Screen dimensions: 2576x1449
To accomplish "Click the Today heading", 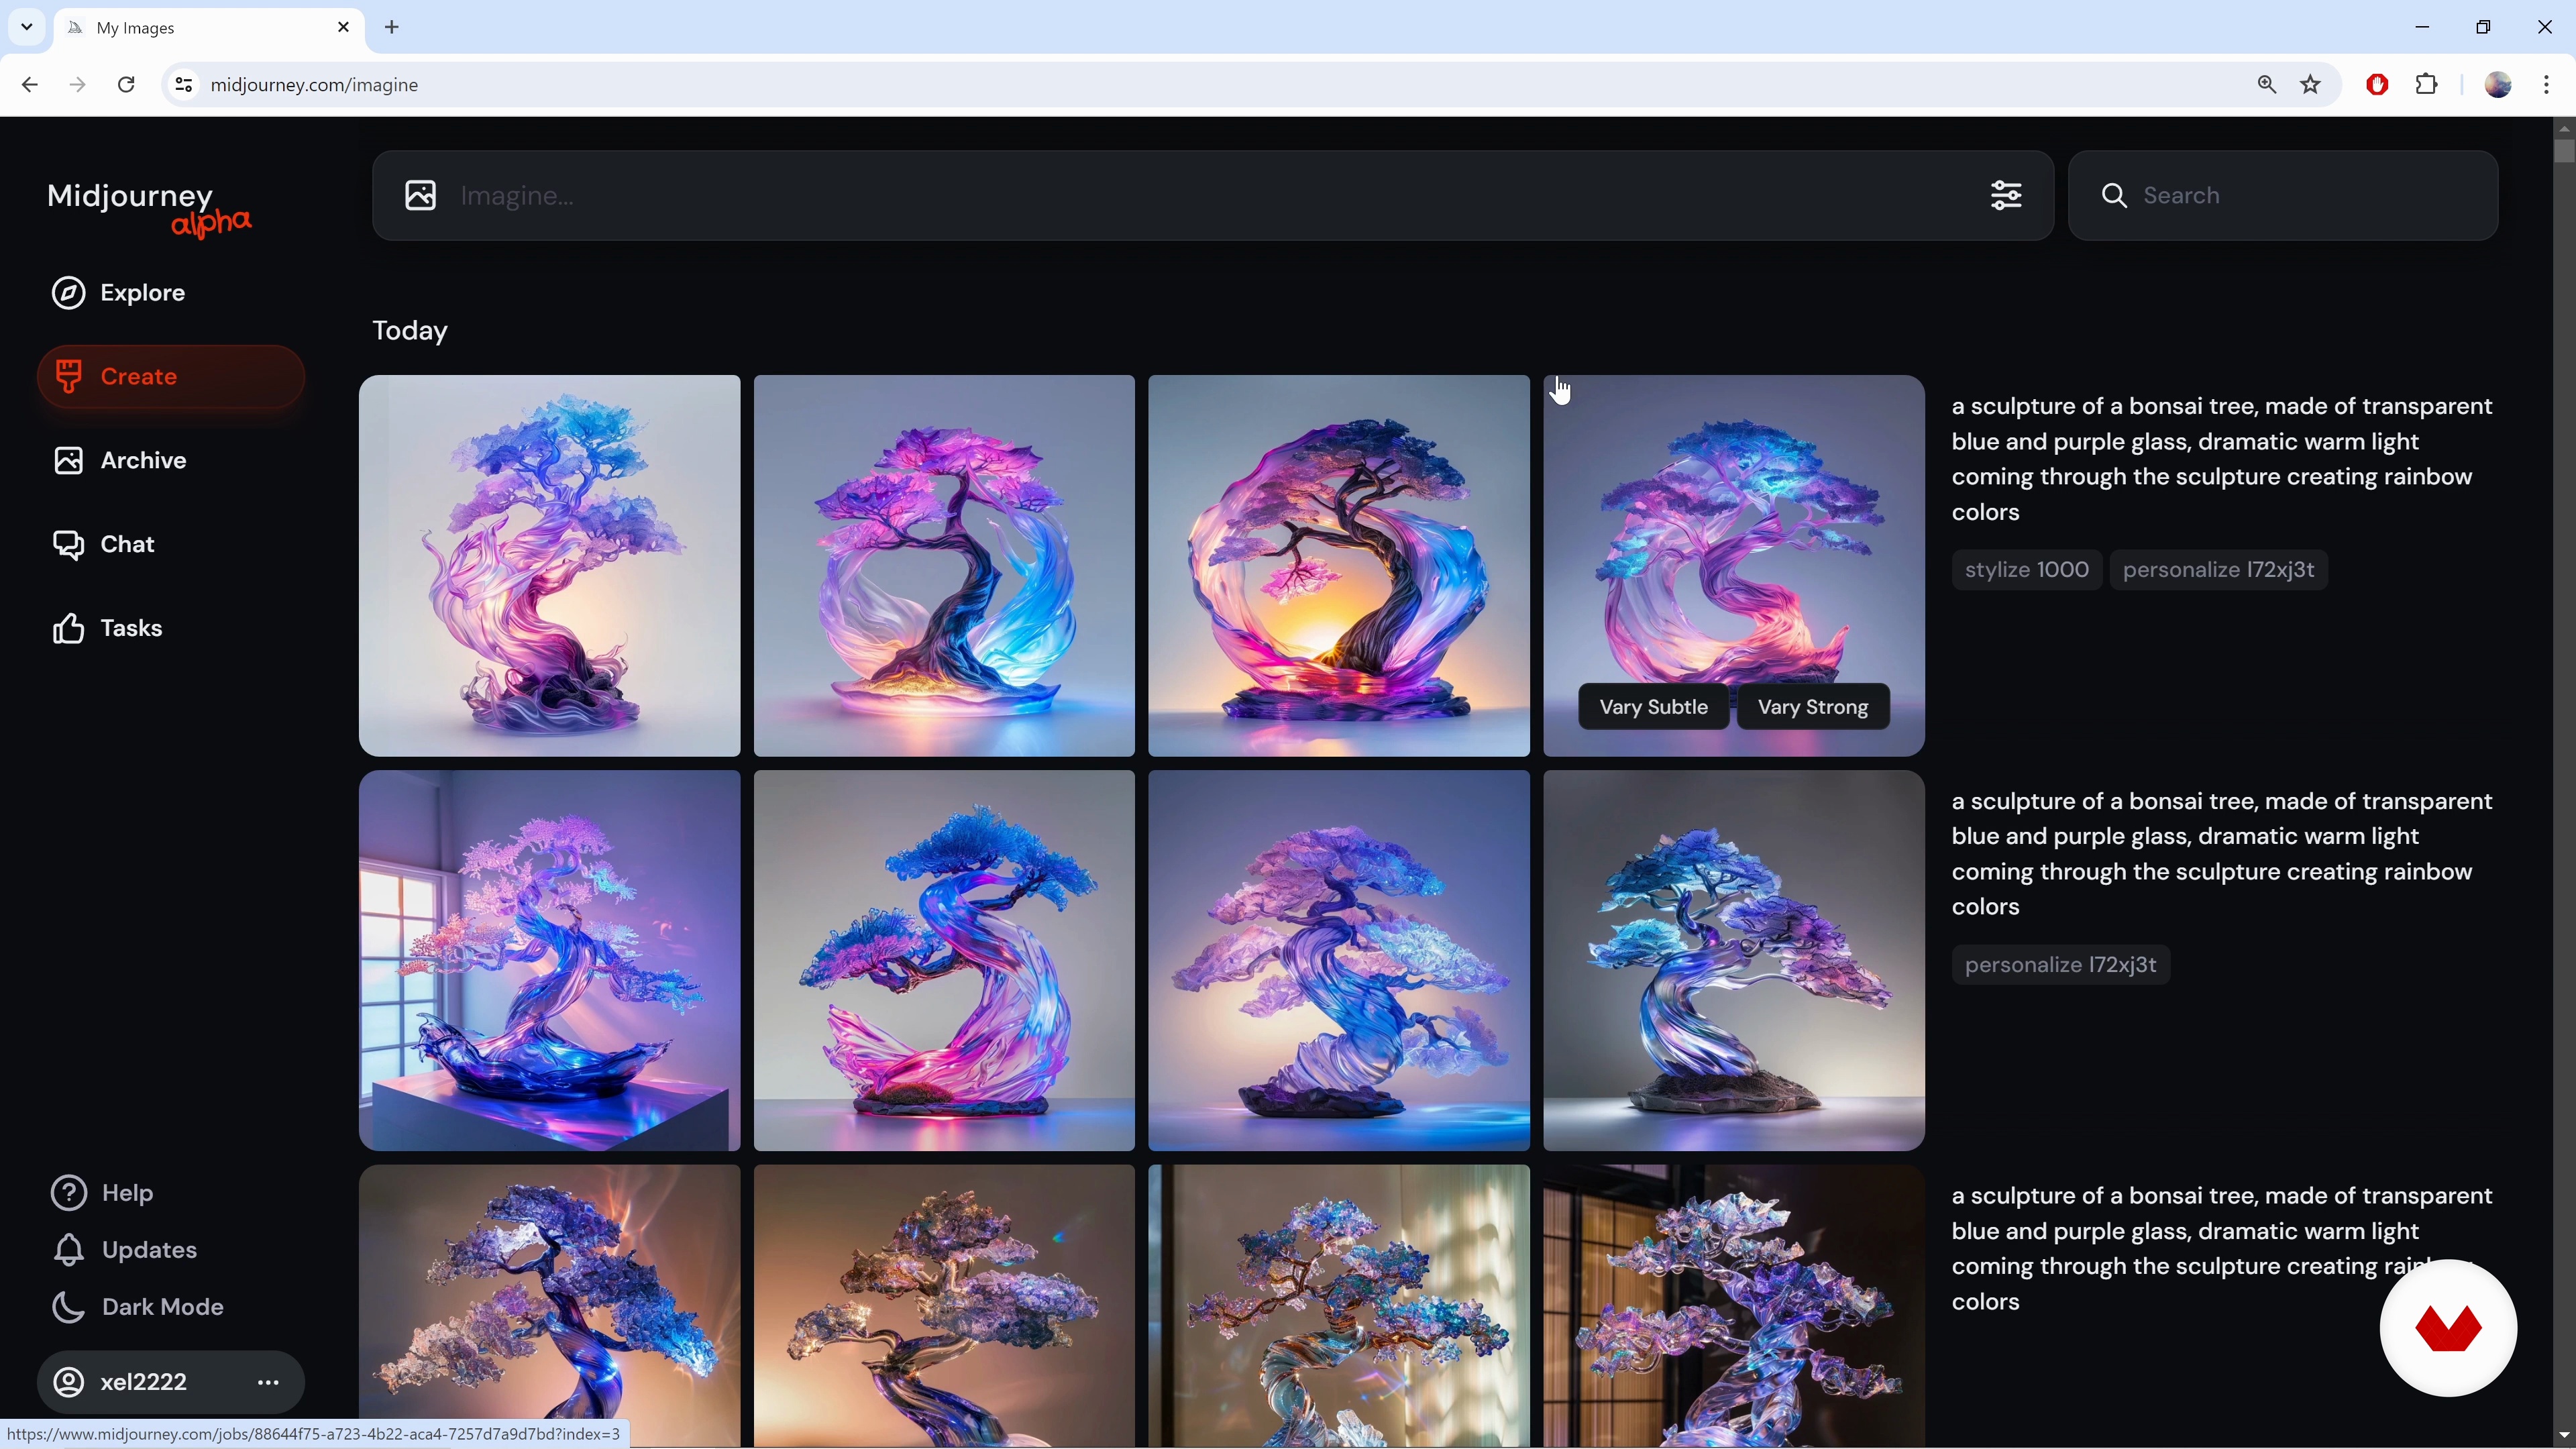I will tap(410, 332).
